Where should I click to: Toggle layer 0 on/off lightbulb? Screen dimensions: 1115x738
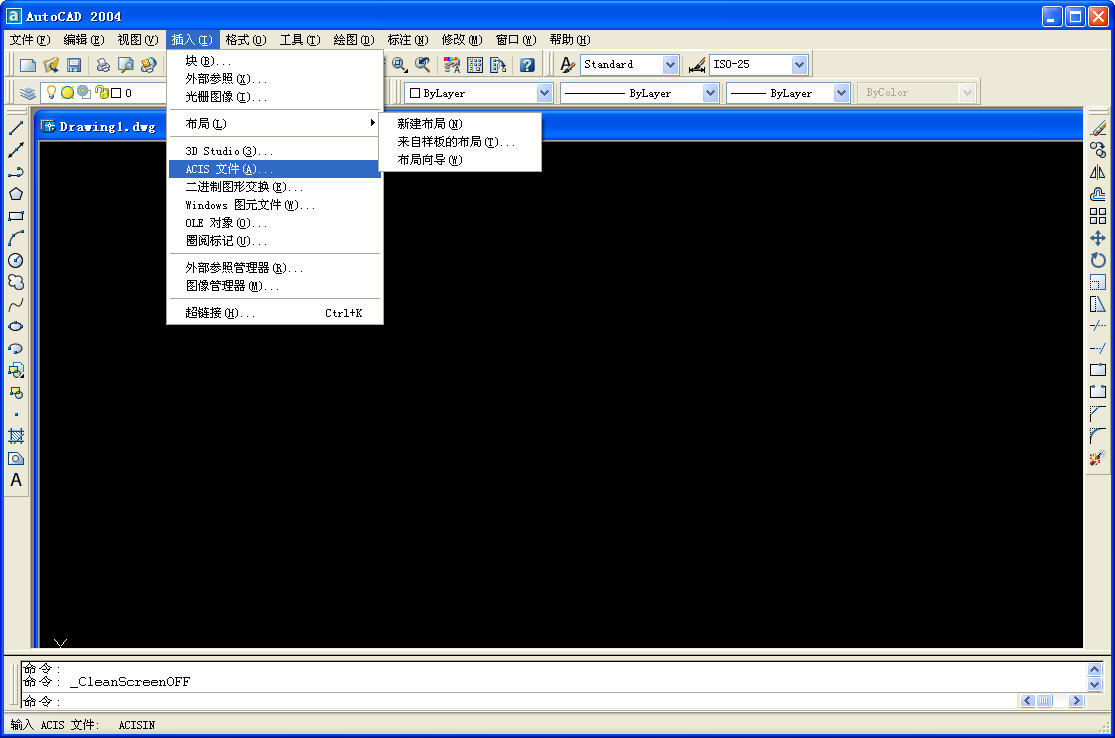click(x=51, y=92)
